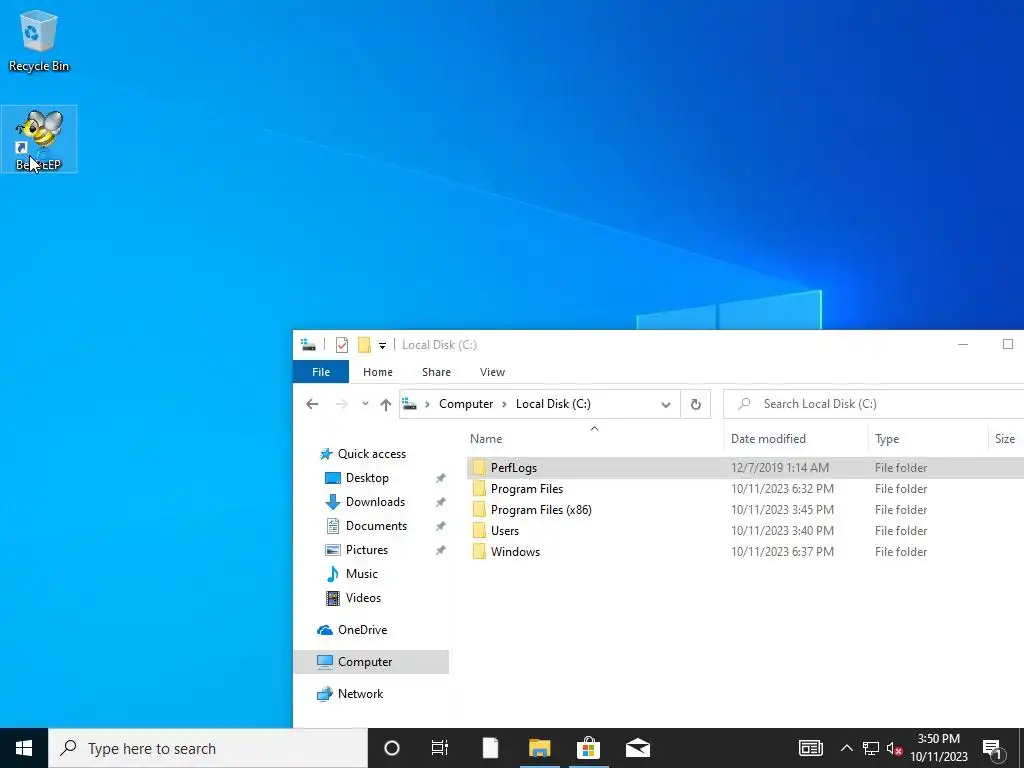Expand chevron before Computer in address bar
1024x768 pixels.
click(x=427, y=404)
